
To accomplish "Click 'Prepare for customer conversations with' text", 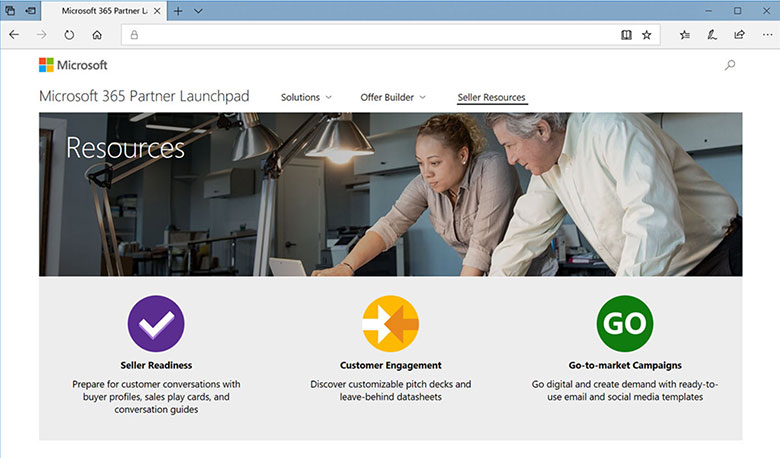I will (x=156, y=384).
